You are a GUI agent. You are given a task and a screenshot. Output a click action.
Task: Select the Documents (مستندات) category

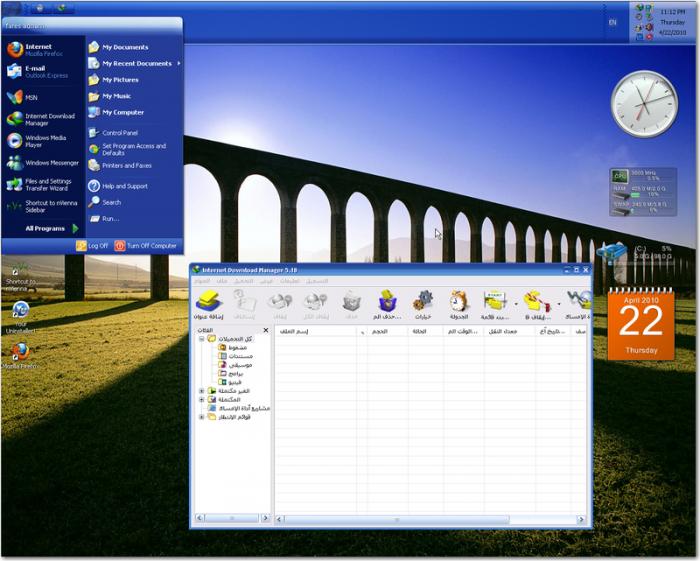point(235,356)
